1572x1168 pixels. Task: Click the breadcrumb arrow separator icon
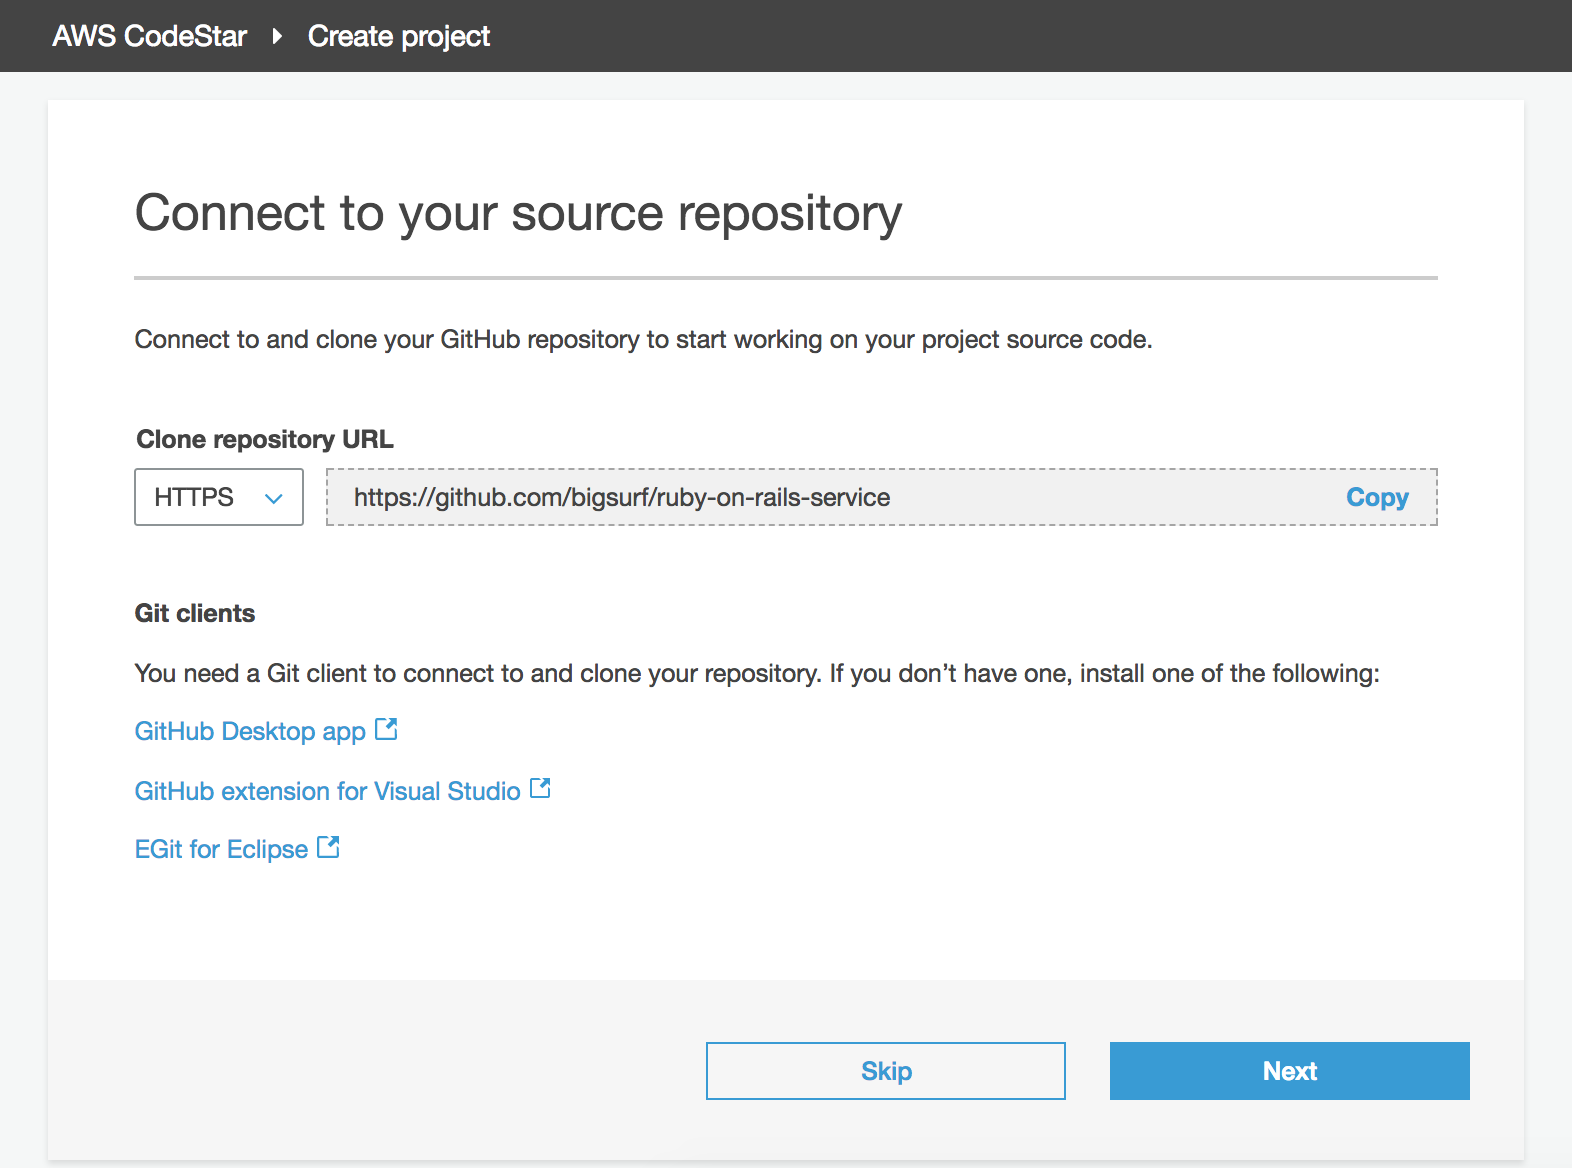[x=277, y=36]
